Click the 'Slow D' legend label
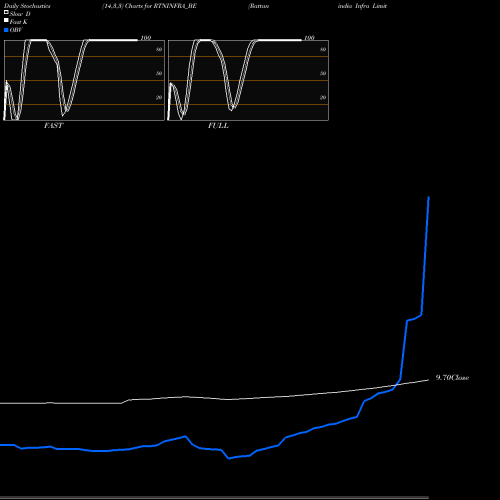 (x=20, y=14)
